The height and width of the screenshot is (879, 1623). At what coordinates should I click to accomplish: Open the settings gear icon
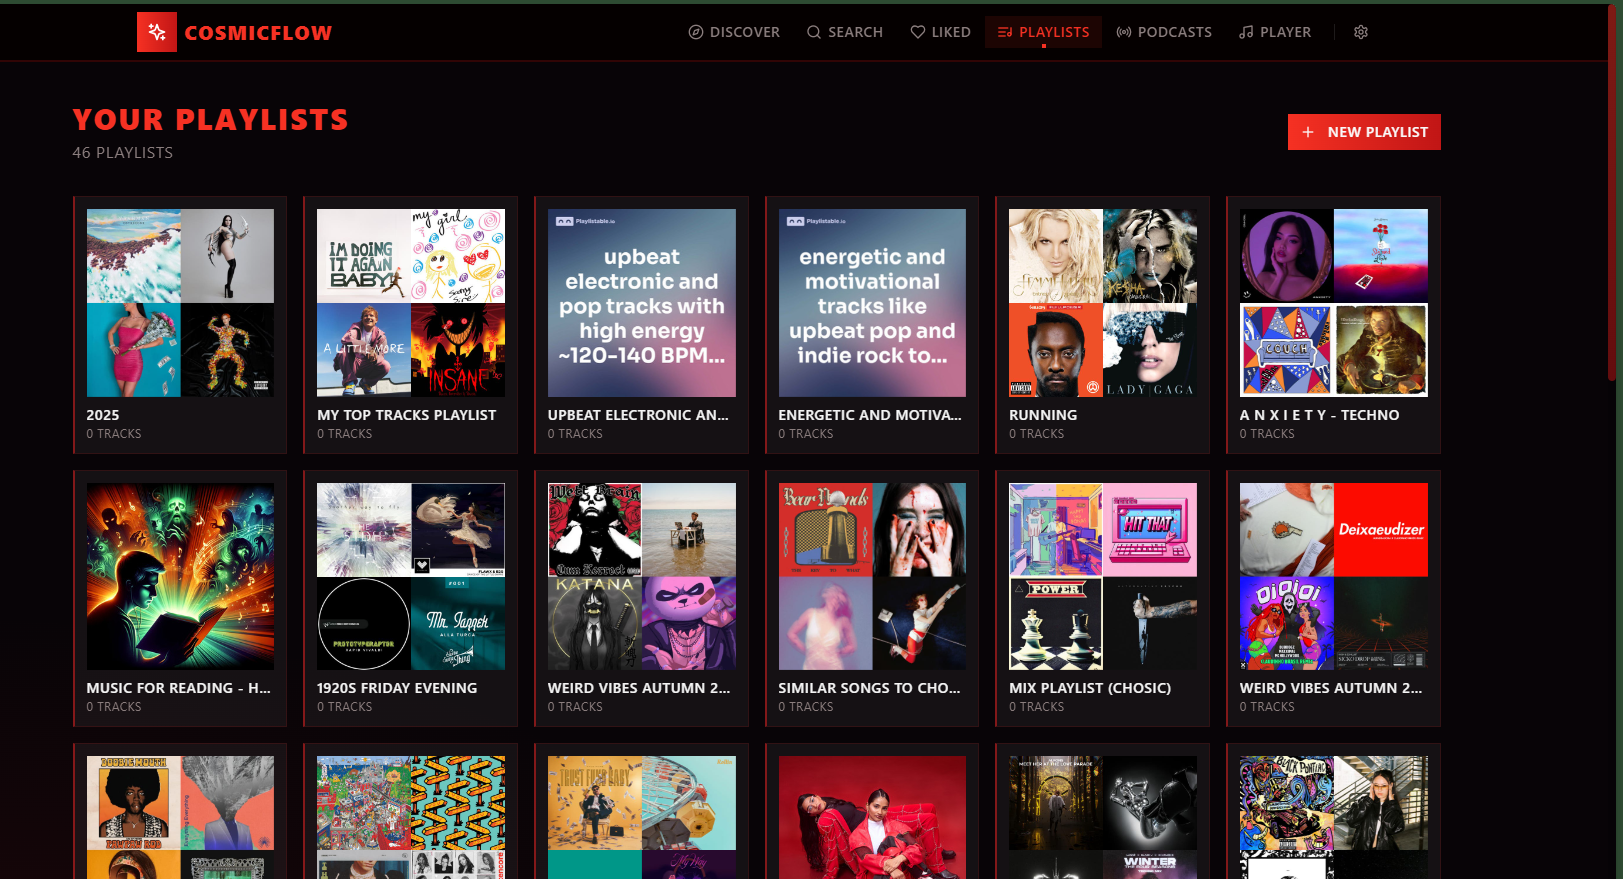[1361, 32]
